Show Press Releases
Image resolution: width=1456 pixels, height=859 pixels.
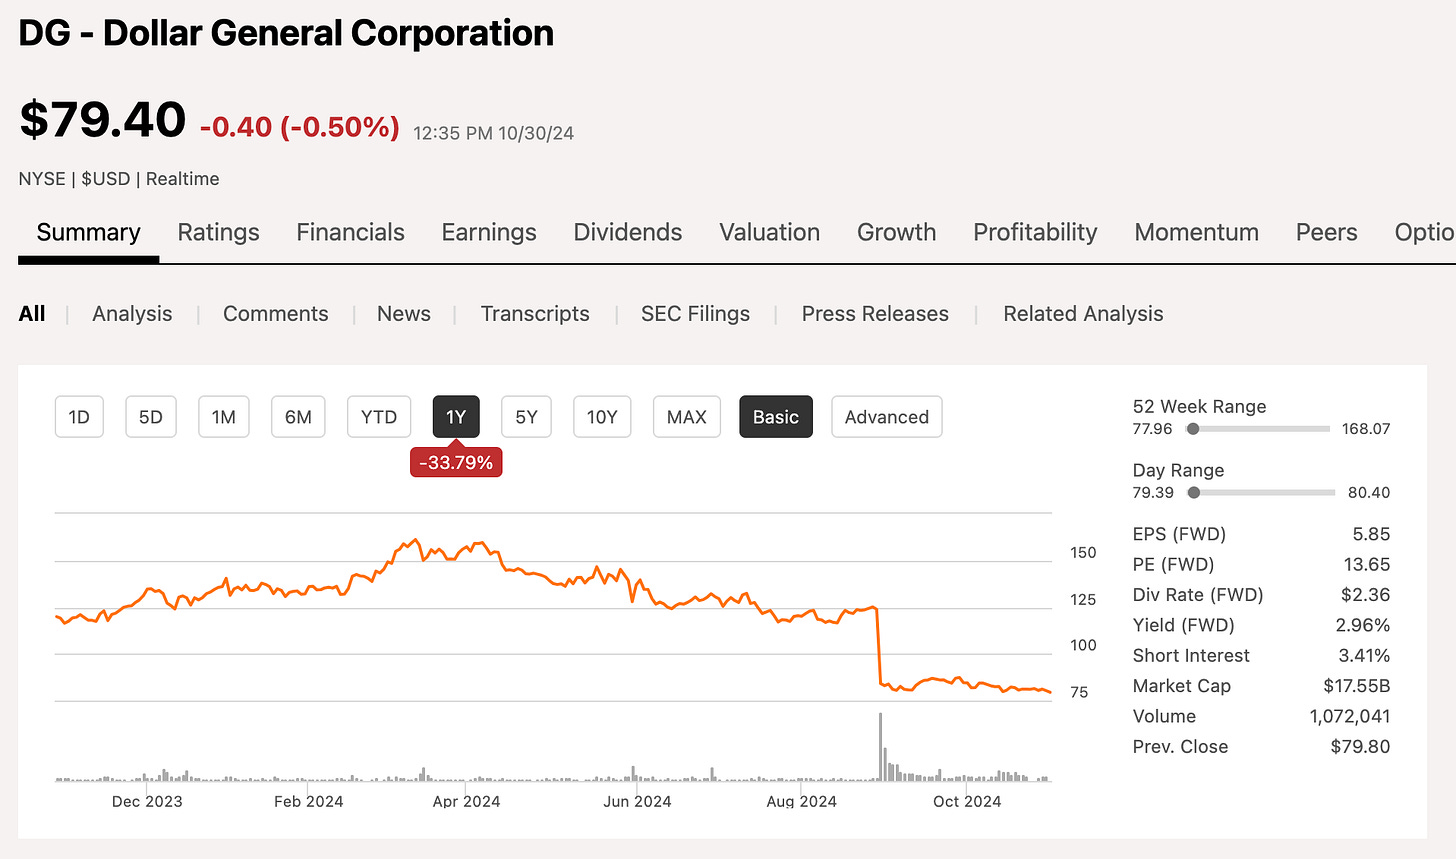[875, 314]
